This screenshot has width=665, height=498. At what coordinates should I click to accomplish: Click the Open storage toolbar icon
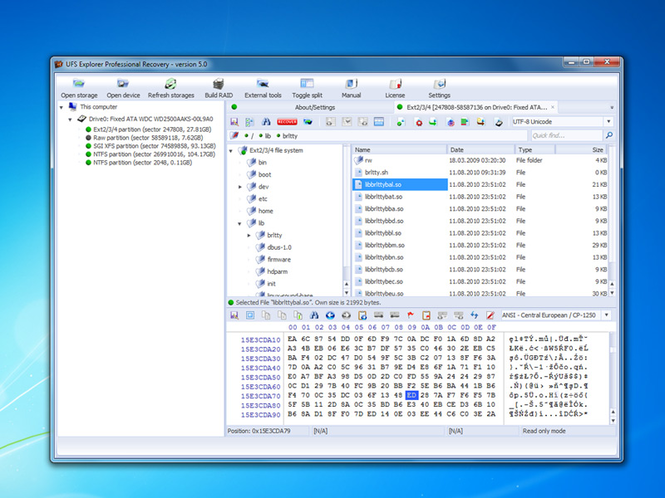tap(79, 84)
